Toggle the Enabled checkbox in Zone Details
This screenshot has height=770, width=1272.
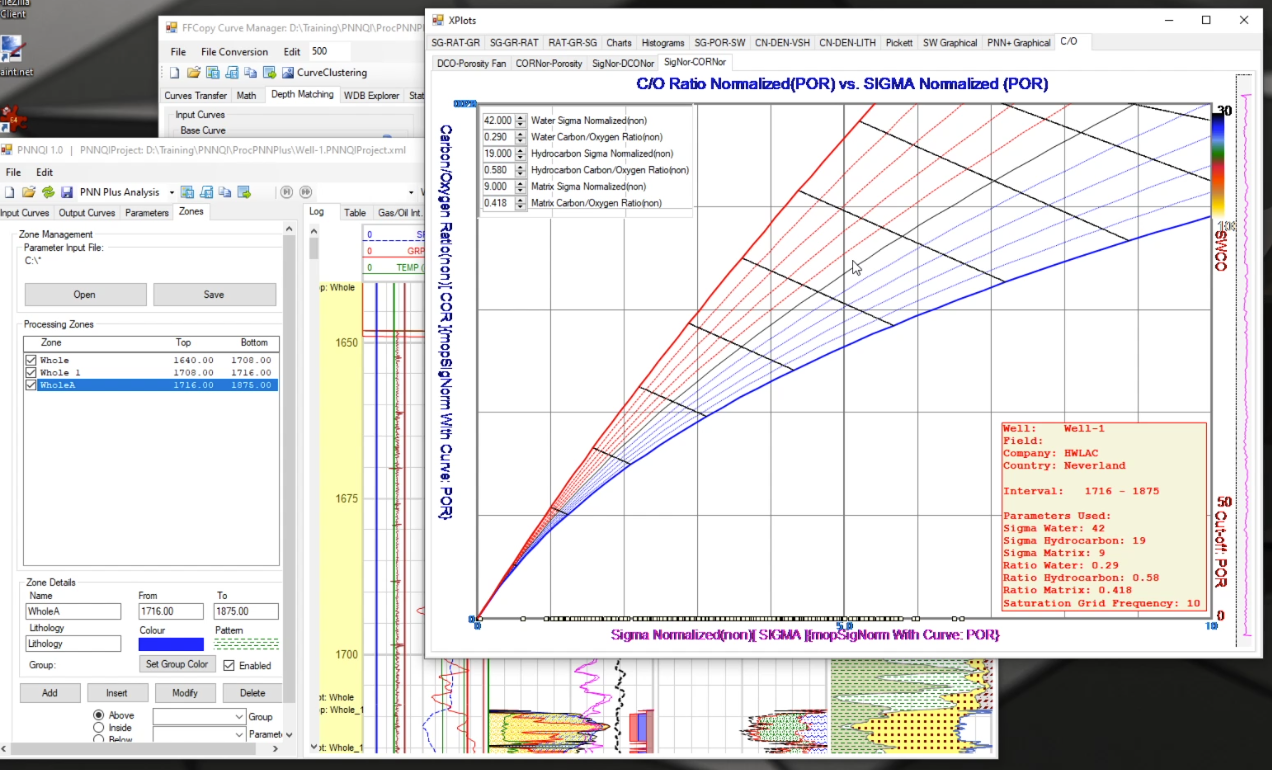(x=230, y=665)
